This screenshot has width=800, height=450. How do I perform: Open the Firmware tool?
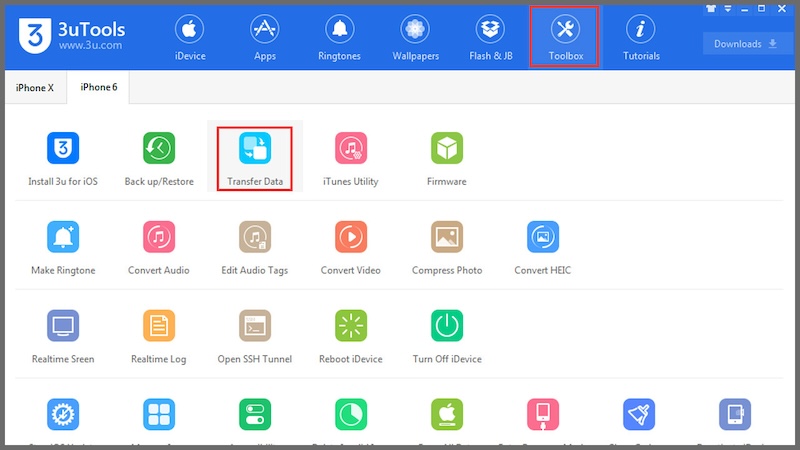point(446,159)
